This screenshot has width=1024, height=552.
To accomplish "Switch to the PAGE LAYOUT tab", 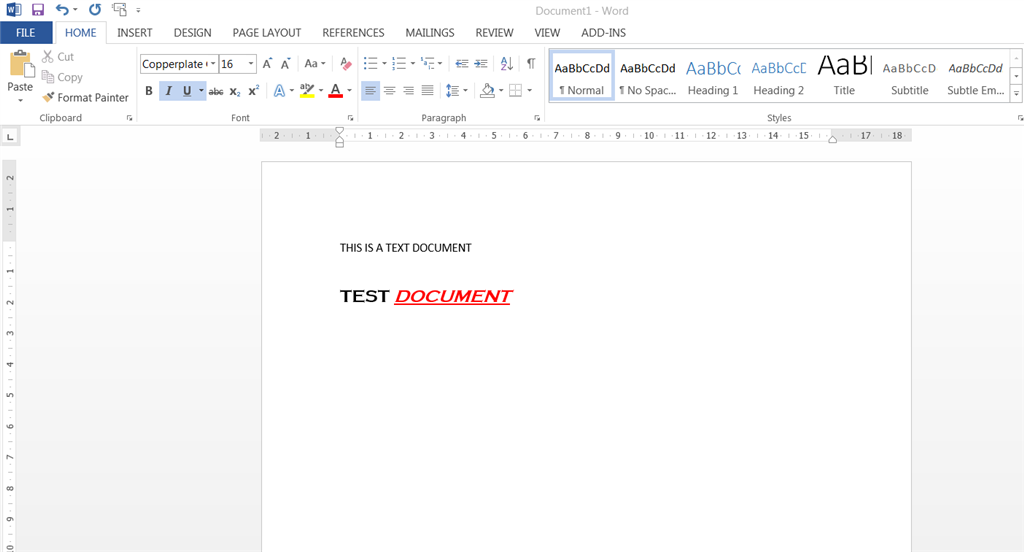I will coord(266,33).
